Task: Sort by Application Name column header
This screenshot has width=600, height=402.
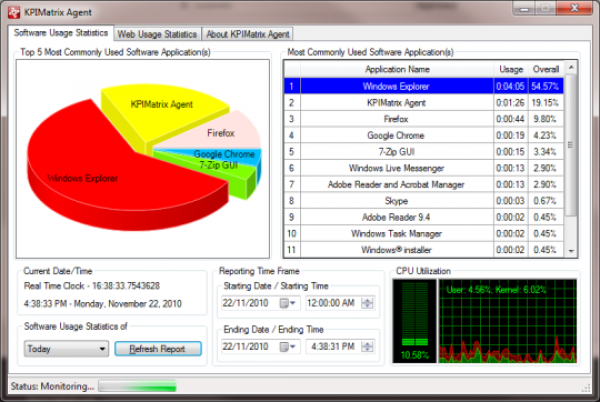Action: (x=397, y=69)
